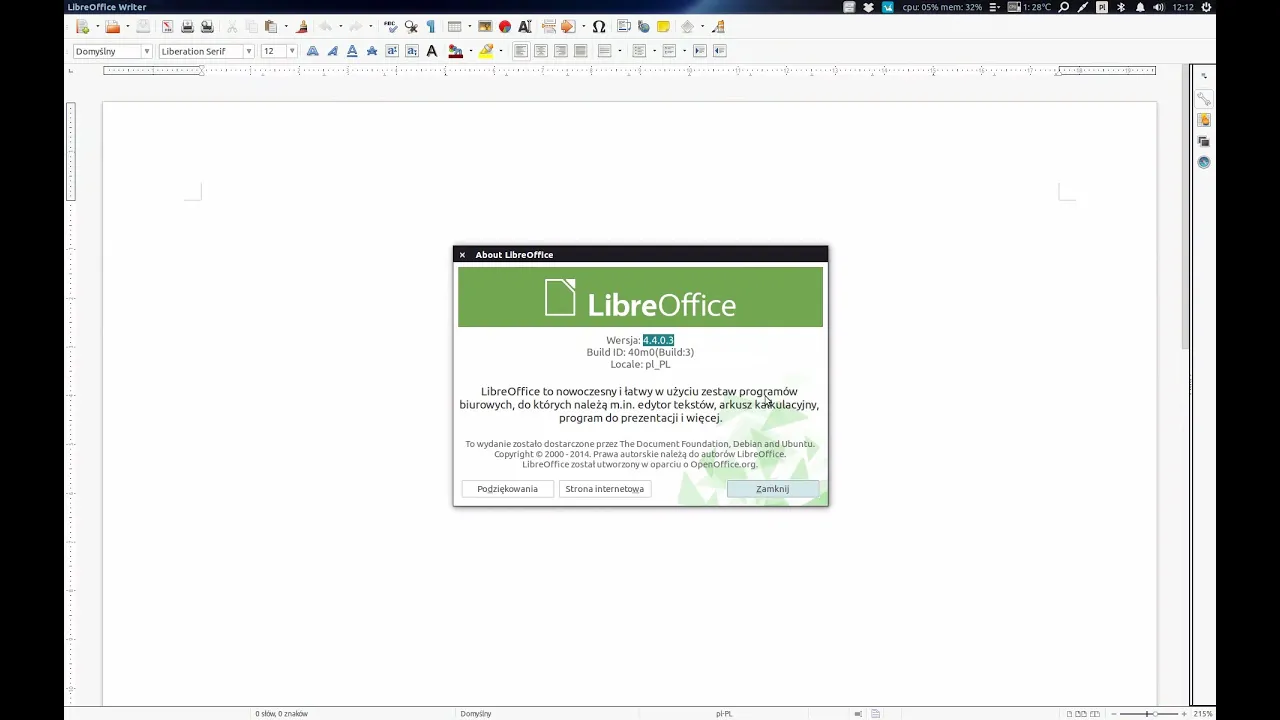This screenshot has height=720, width=1280.
Task: Expand the Open recent files dropdown arrow
Action: 127,27
